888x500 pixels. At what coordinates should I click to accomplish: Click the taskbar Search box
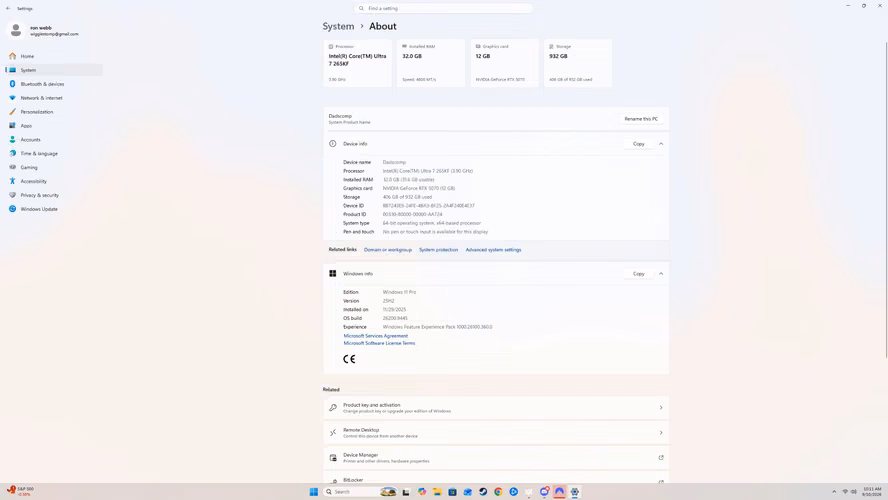click(x=360, y=492)
